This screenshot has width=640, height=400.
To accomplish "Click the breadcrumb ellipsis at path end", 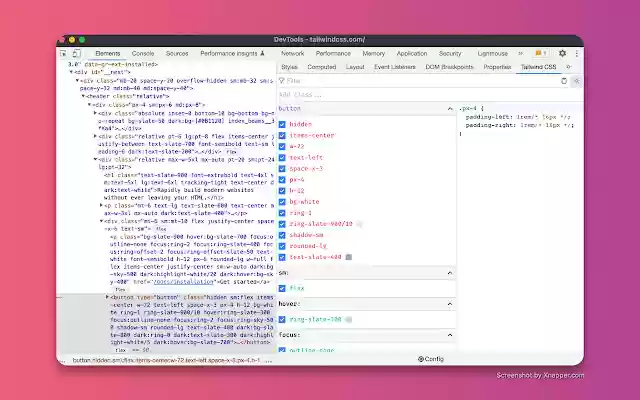I will pos(269,361).
